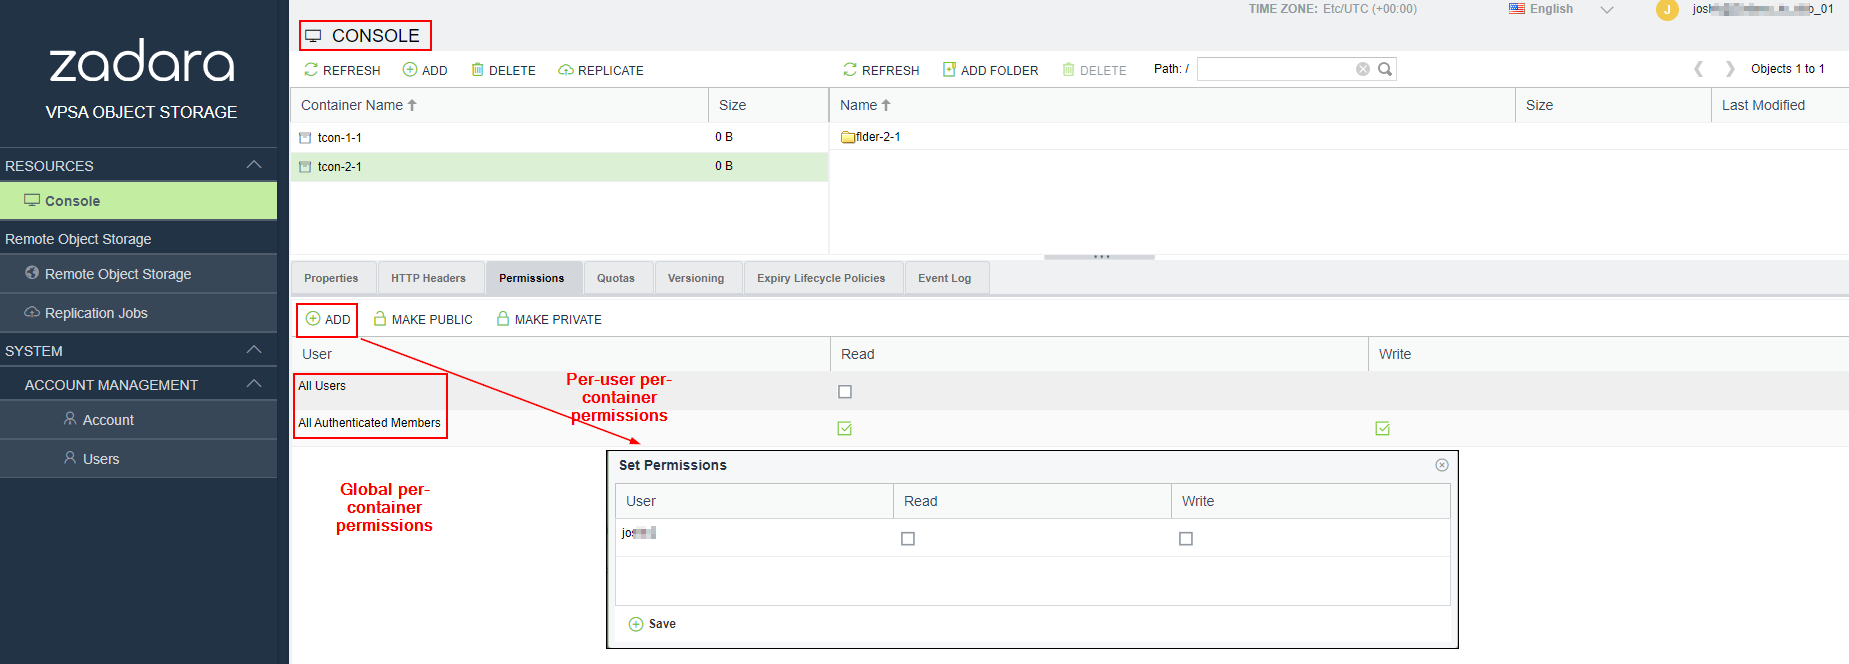Open the English language dropdown
This screenshot has width=1849, height=664.
[1560, 9]
